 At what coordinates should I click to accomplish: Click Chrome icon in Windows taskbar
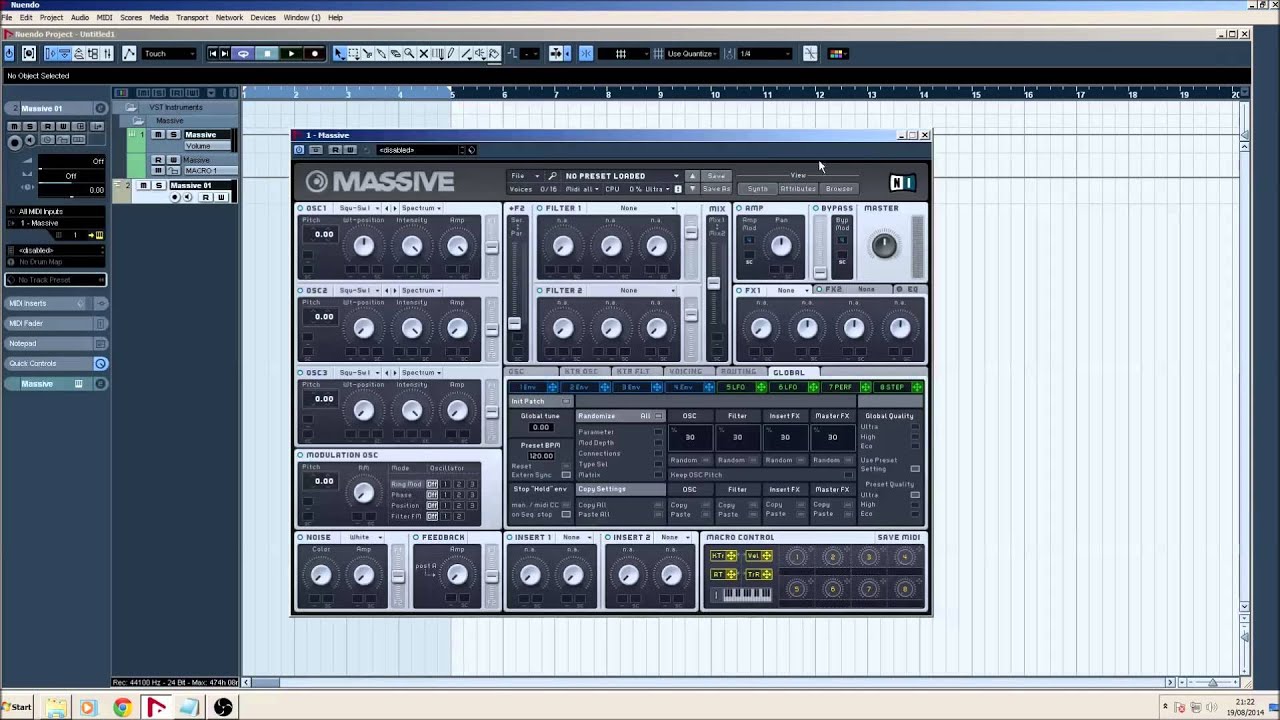pyautogui.click(x=121, y=708)
